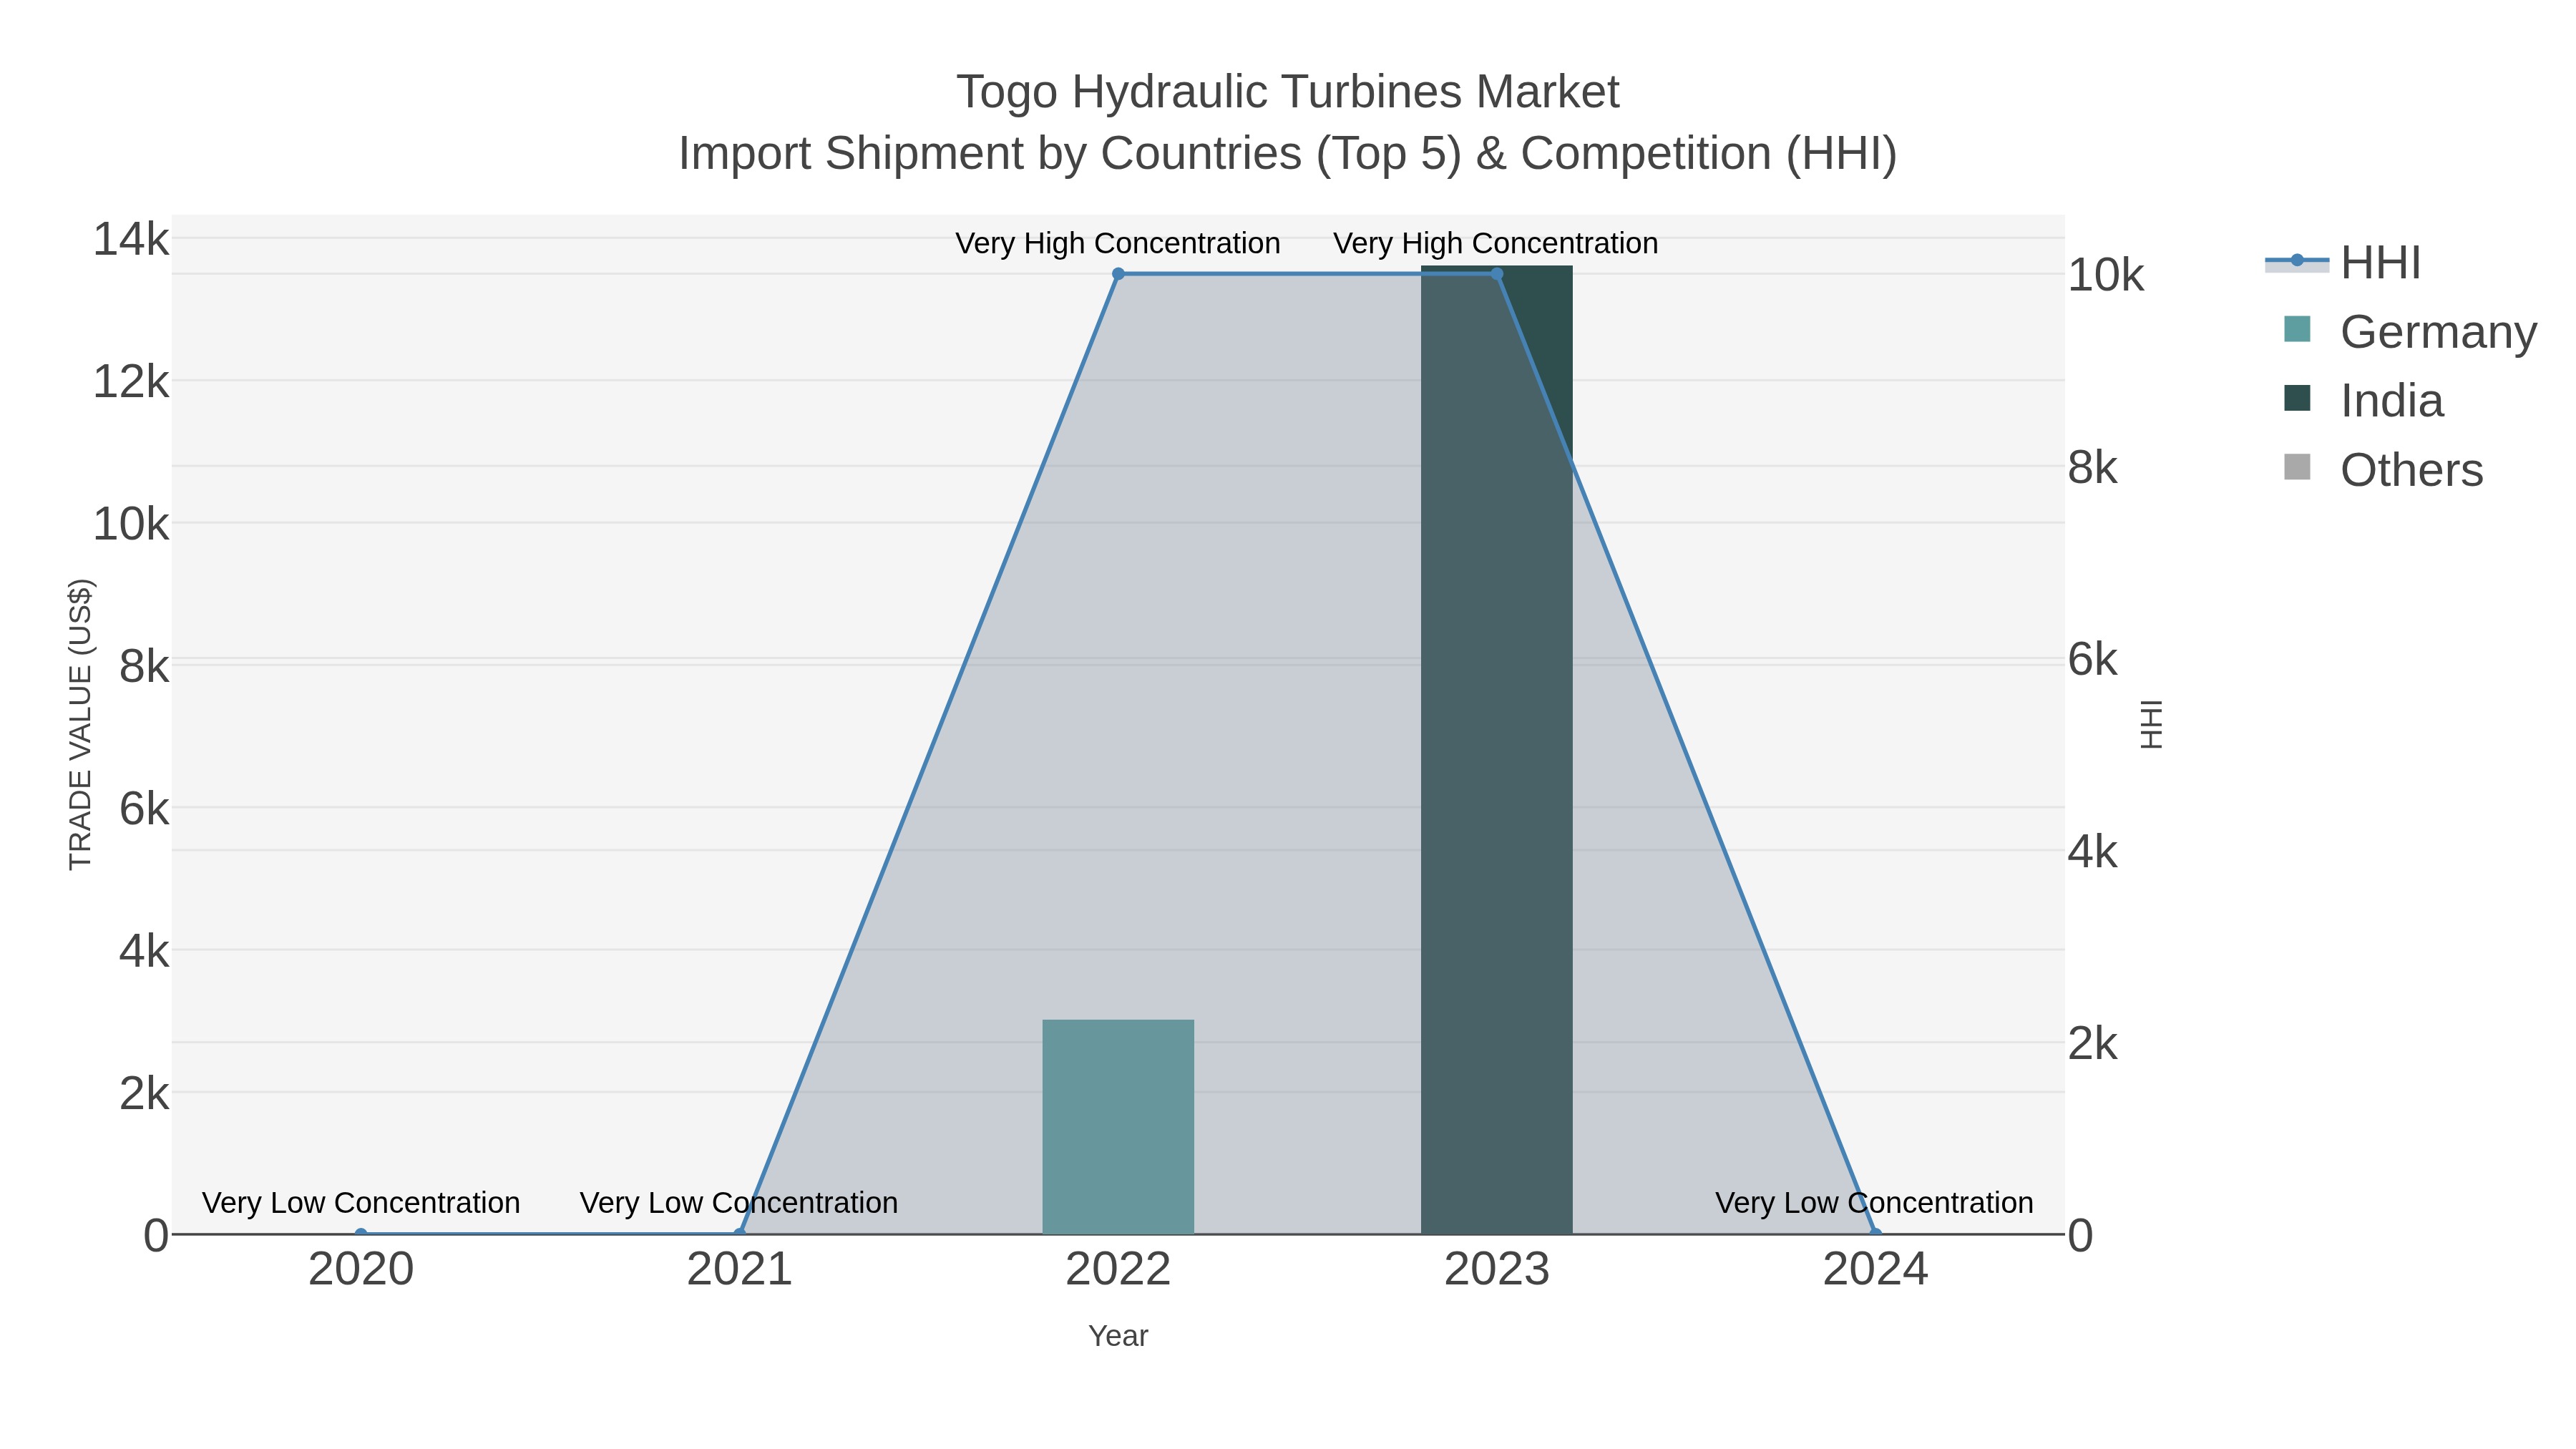The width and height of the screenshot is (2576, 1449).
Task: Click the chart title 'Togo Hydraulic Turbines Market'
Action: [x=1288, y=92]
